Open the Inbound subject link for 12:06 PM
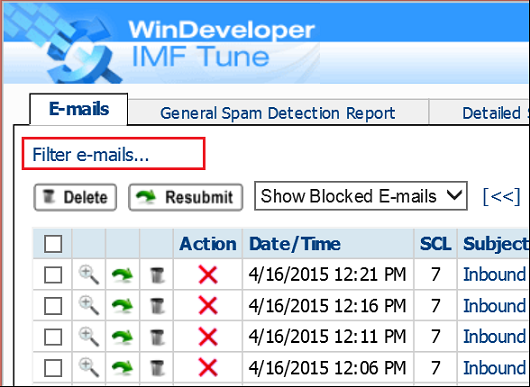The height and width of the screenshot is (387, 530). 495,368
